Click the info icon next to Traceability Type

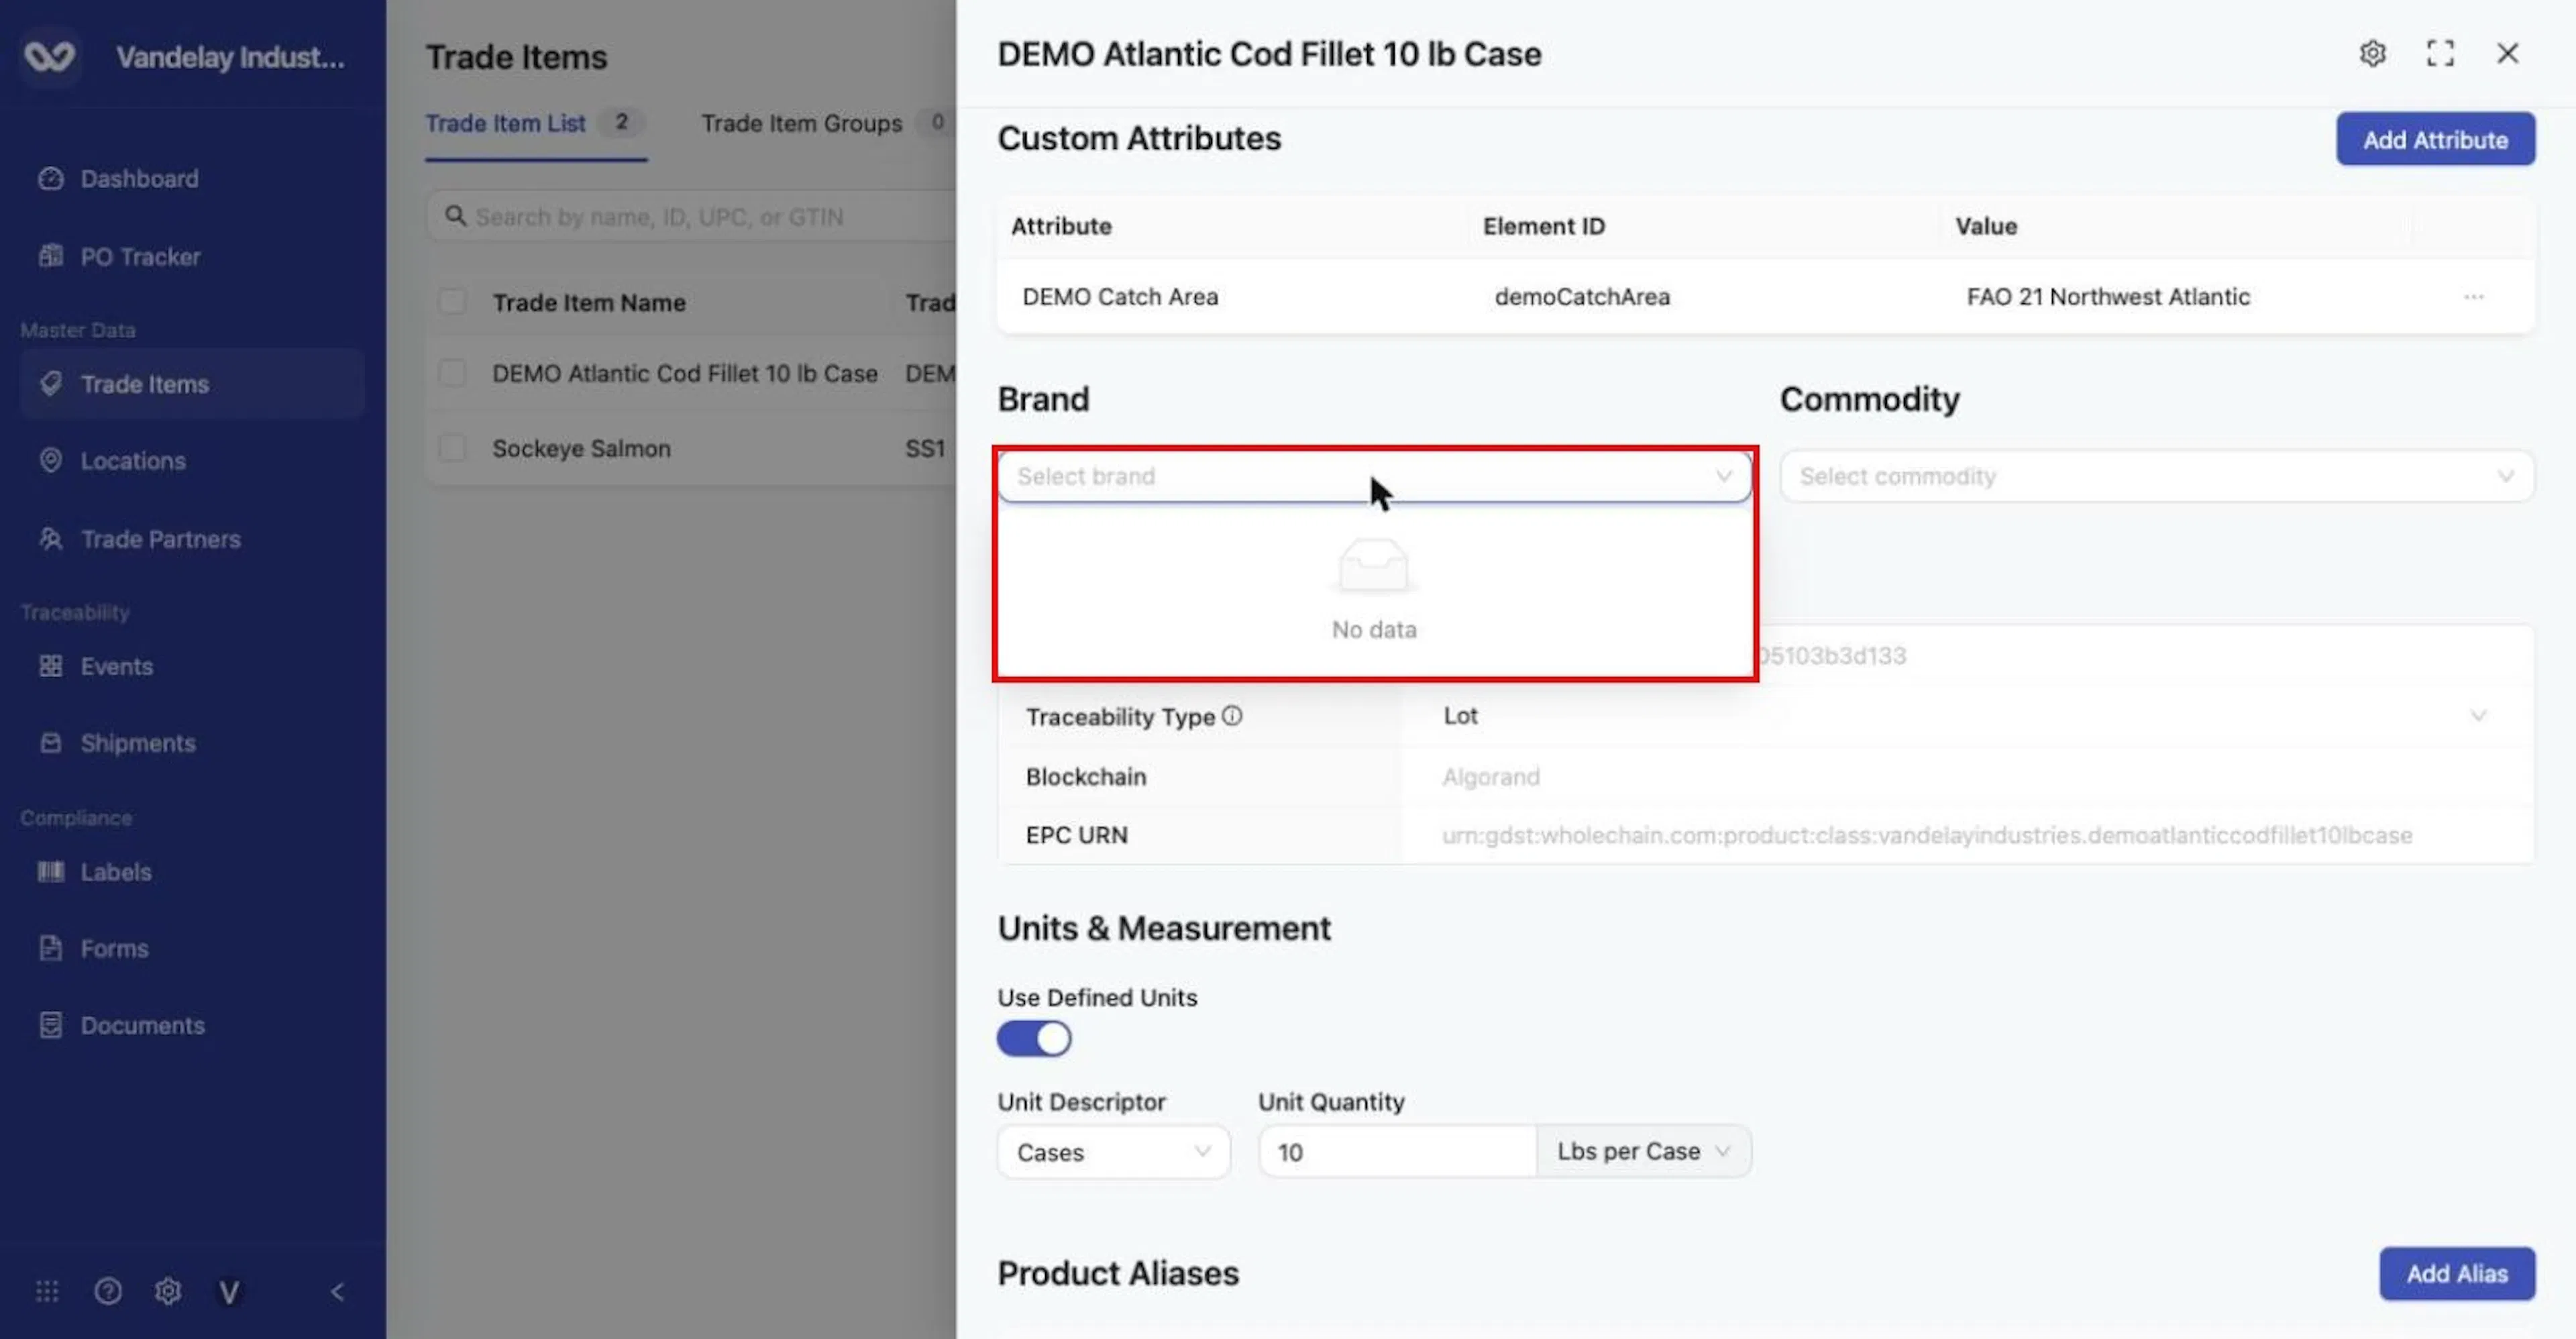(1232, 716)
